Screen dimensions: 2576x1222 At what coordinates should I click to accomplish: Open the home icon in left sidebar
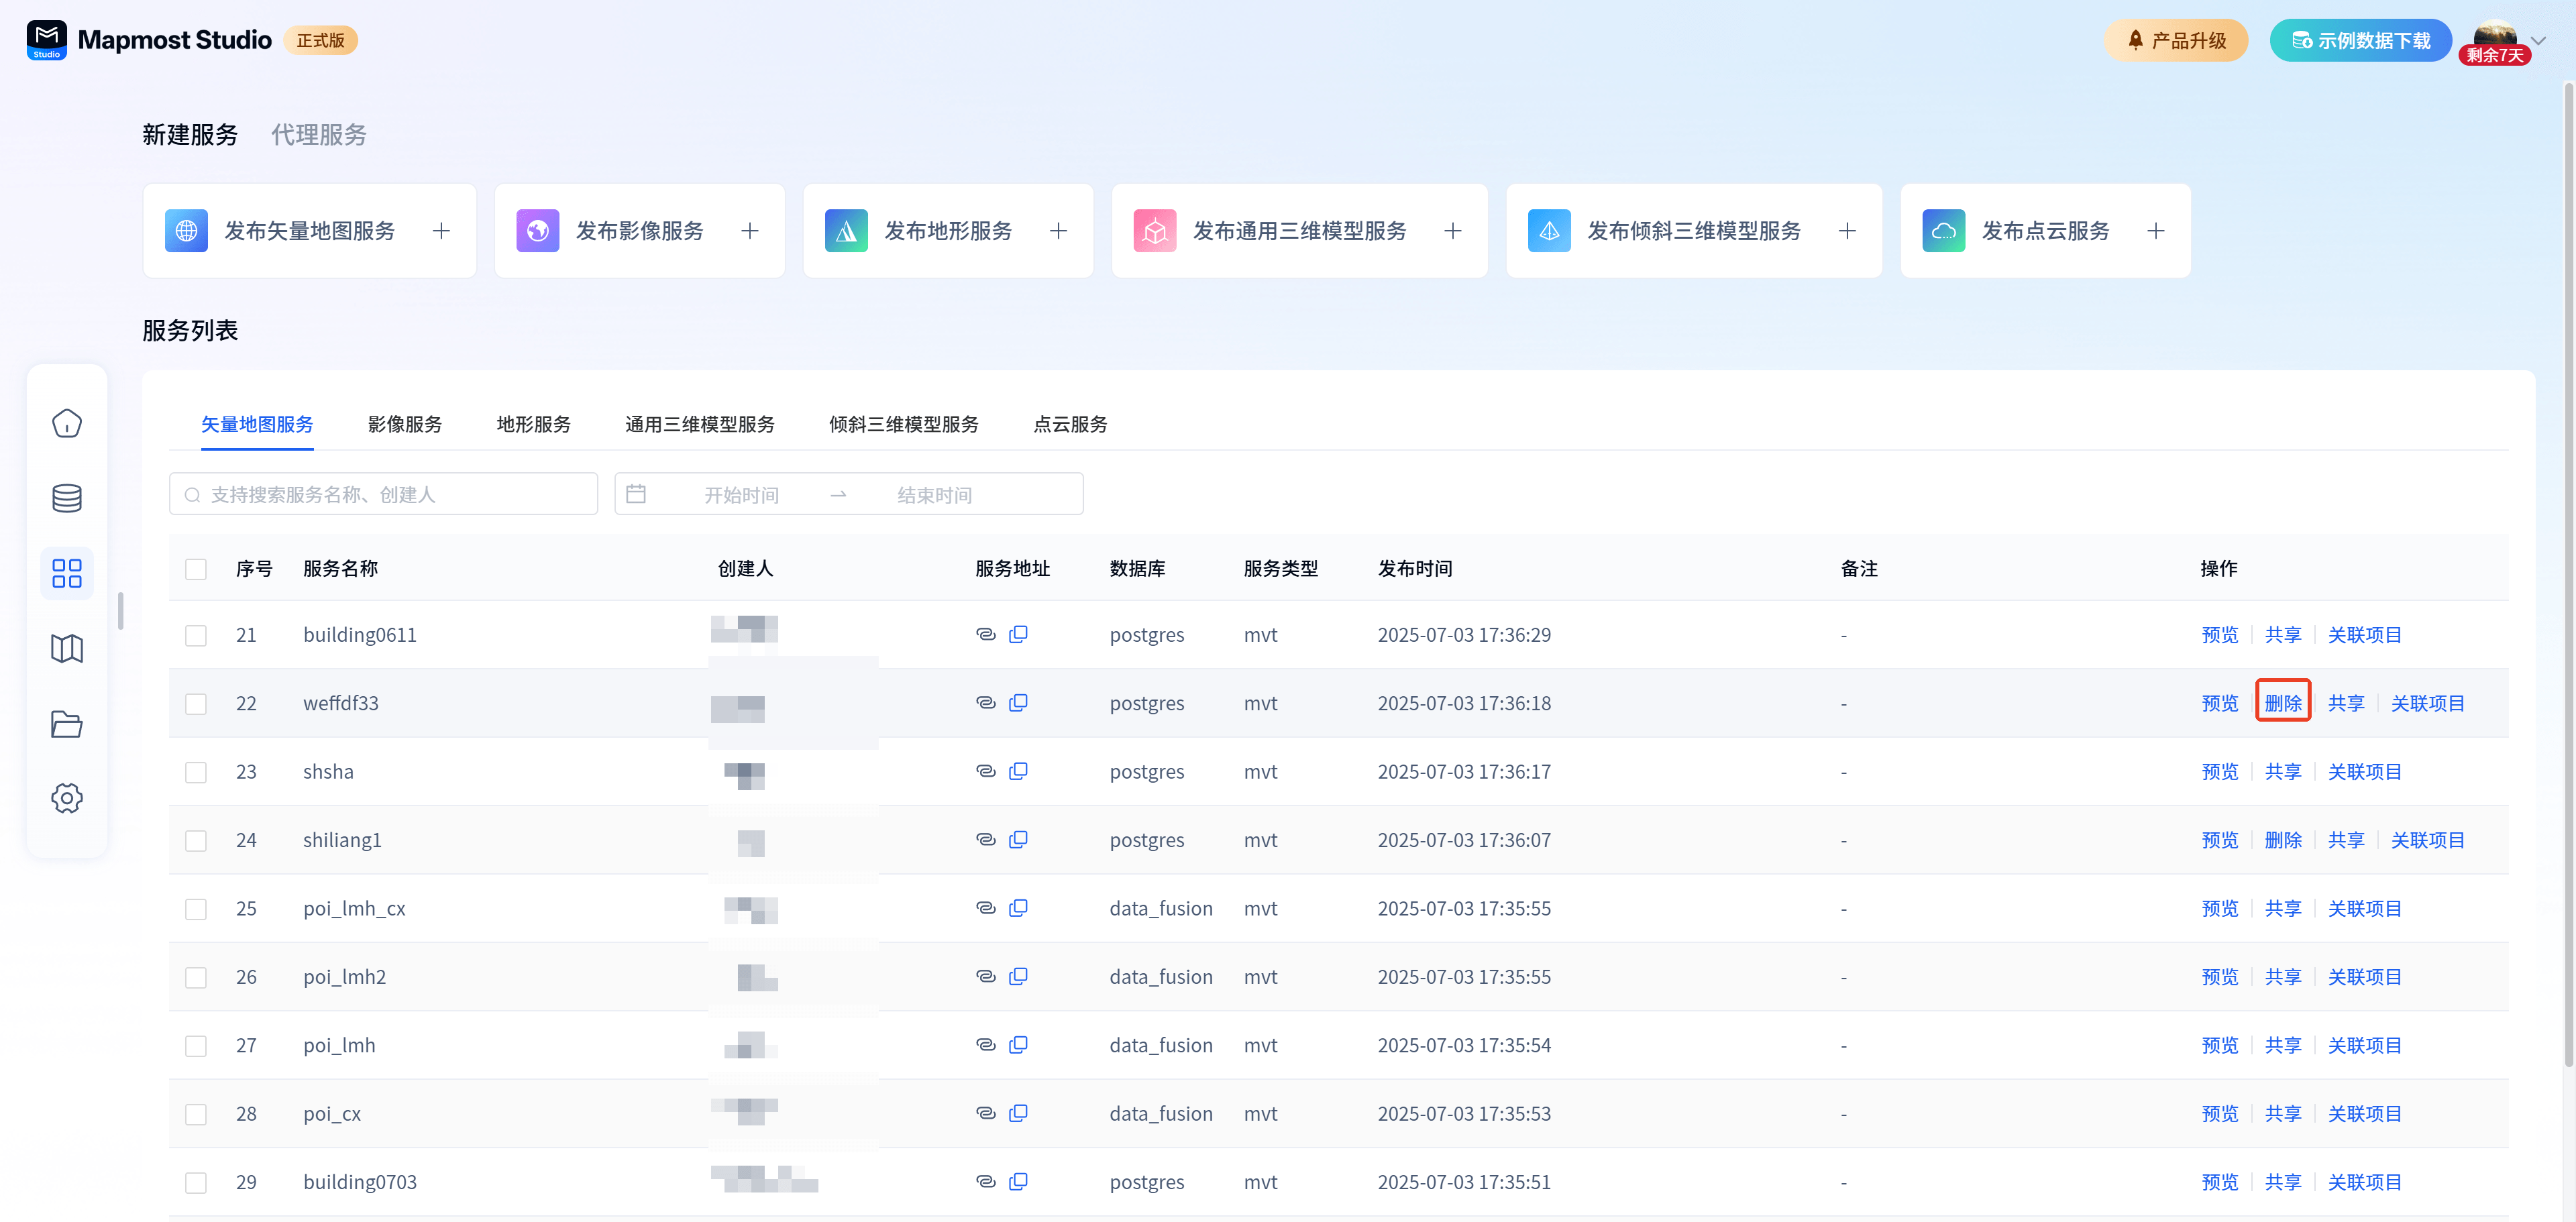(x=67, y=424)
